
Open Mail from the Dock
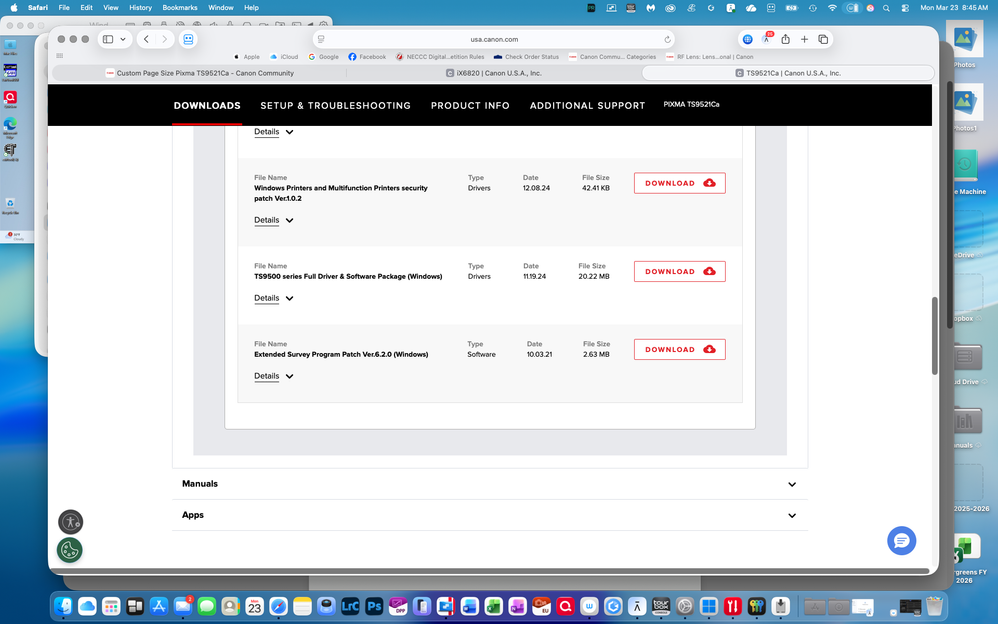(x=183, y=606)
